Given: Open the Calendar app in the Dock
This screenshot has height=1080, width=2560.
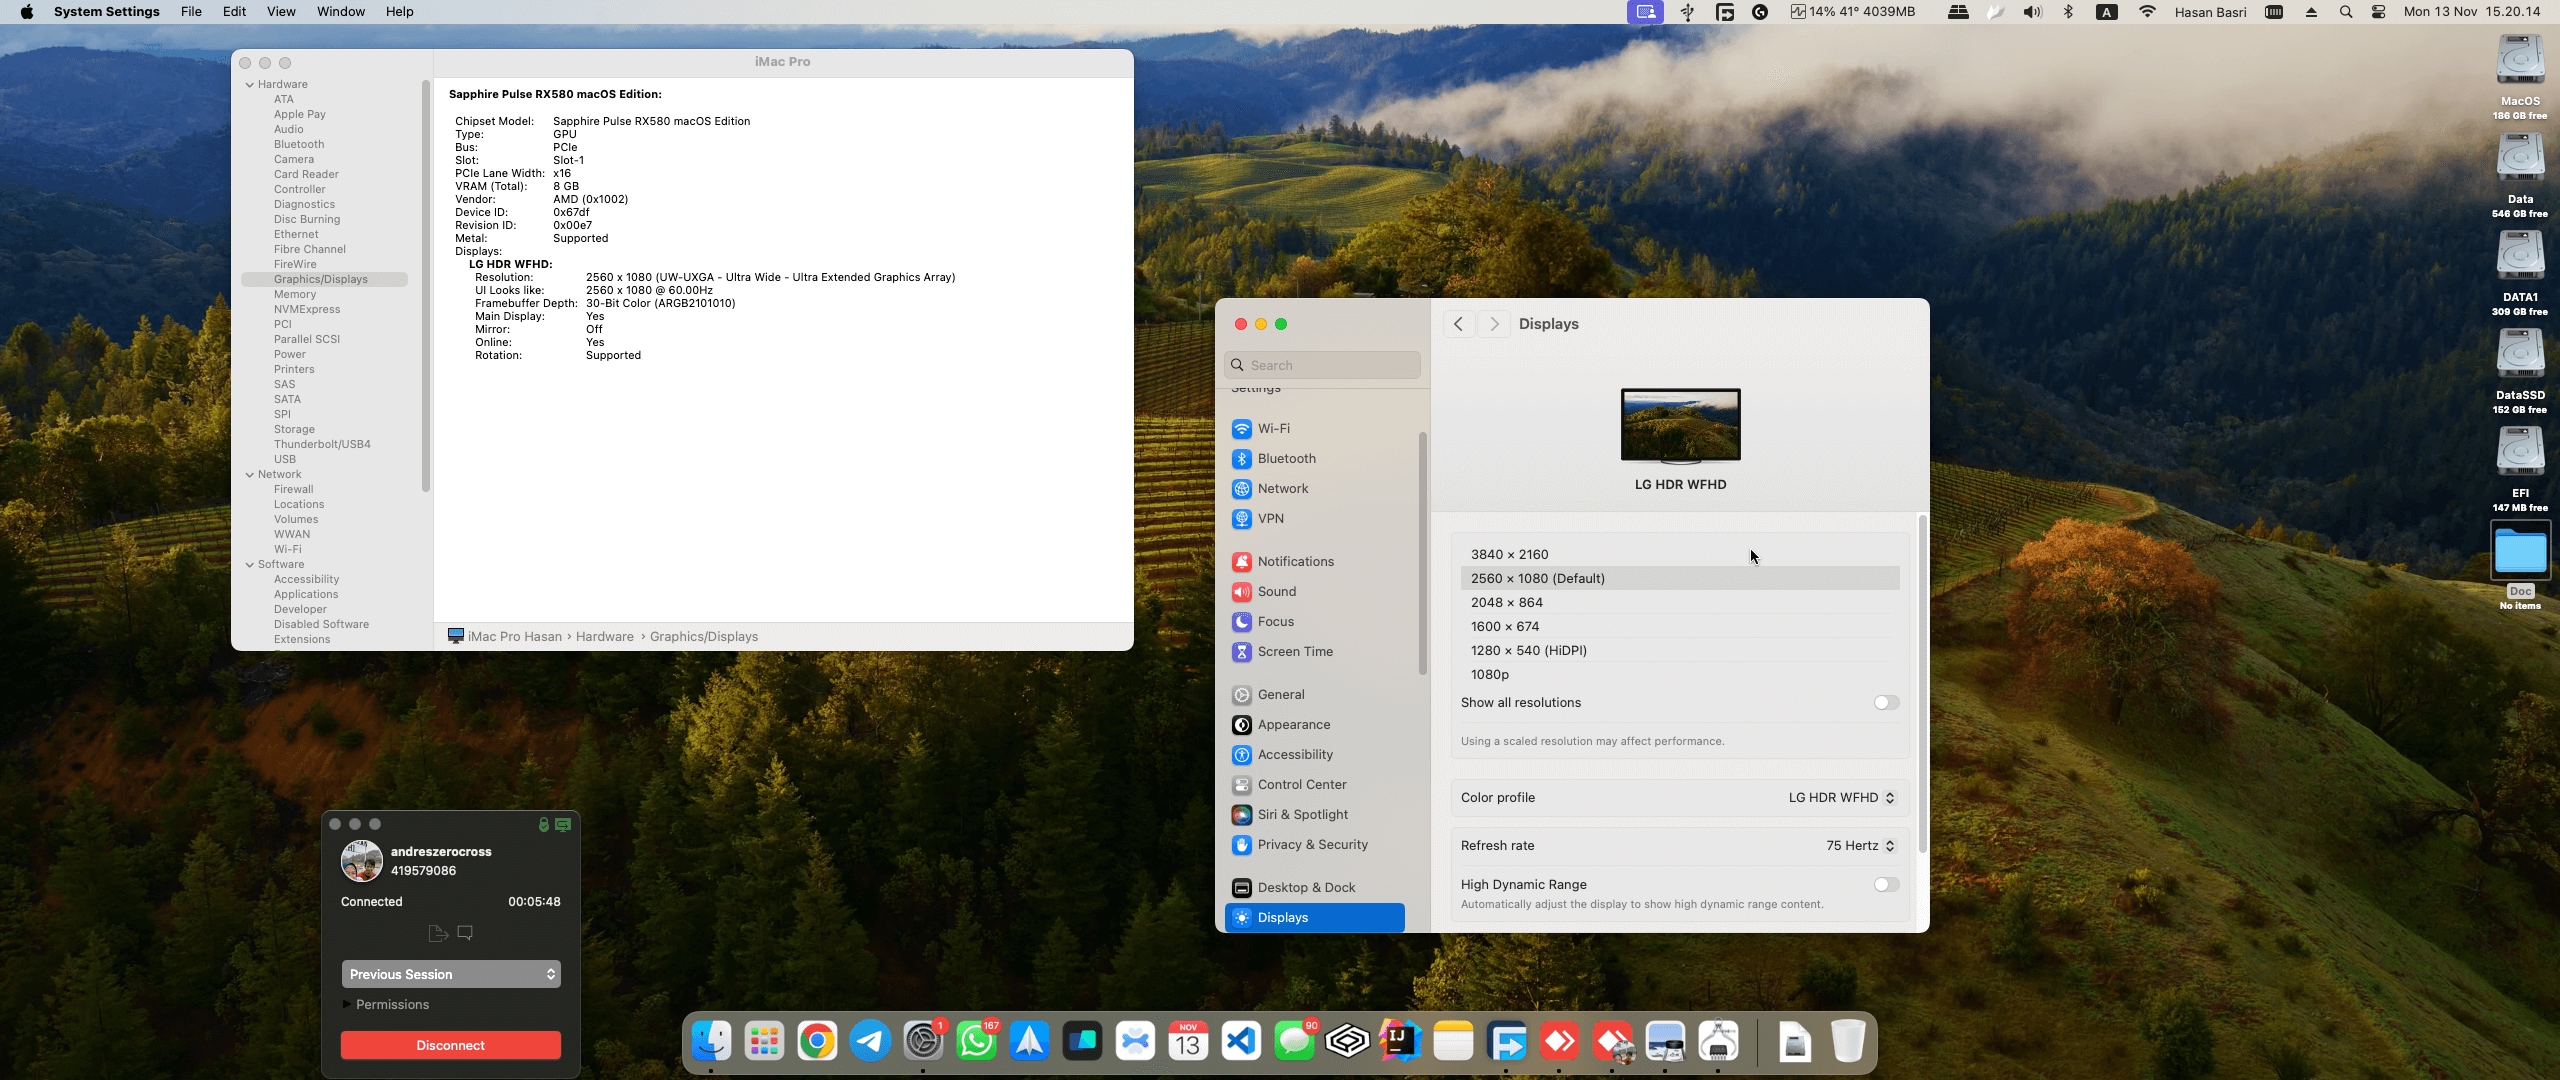Looking at the screenshot, I should pyautogui.click(x=1188, y=1042).
